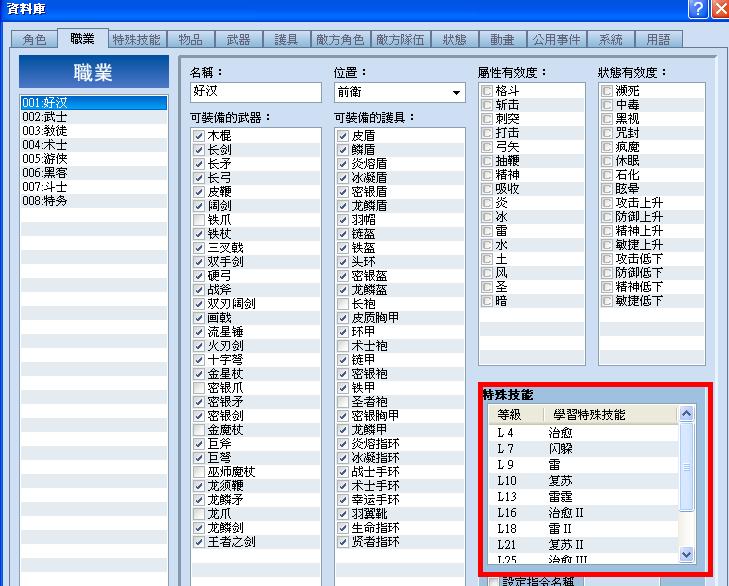Select class 007:斗士 in the list
Viewport: 729px width, 586px height.
pyautogui.click(x=93, y=186)
